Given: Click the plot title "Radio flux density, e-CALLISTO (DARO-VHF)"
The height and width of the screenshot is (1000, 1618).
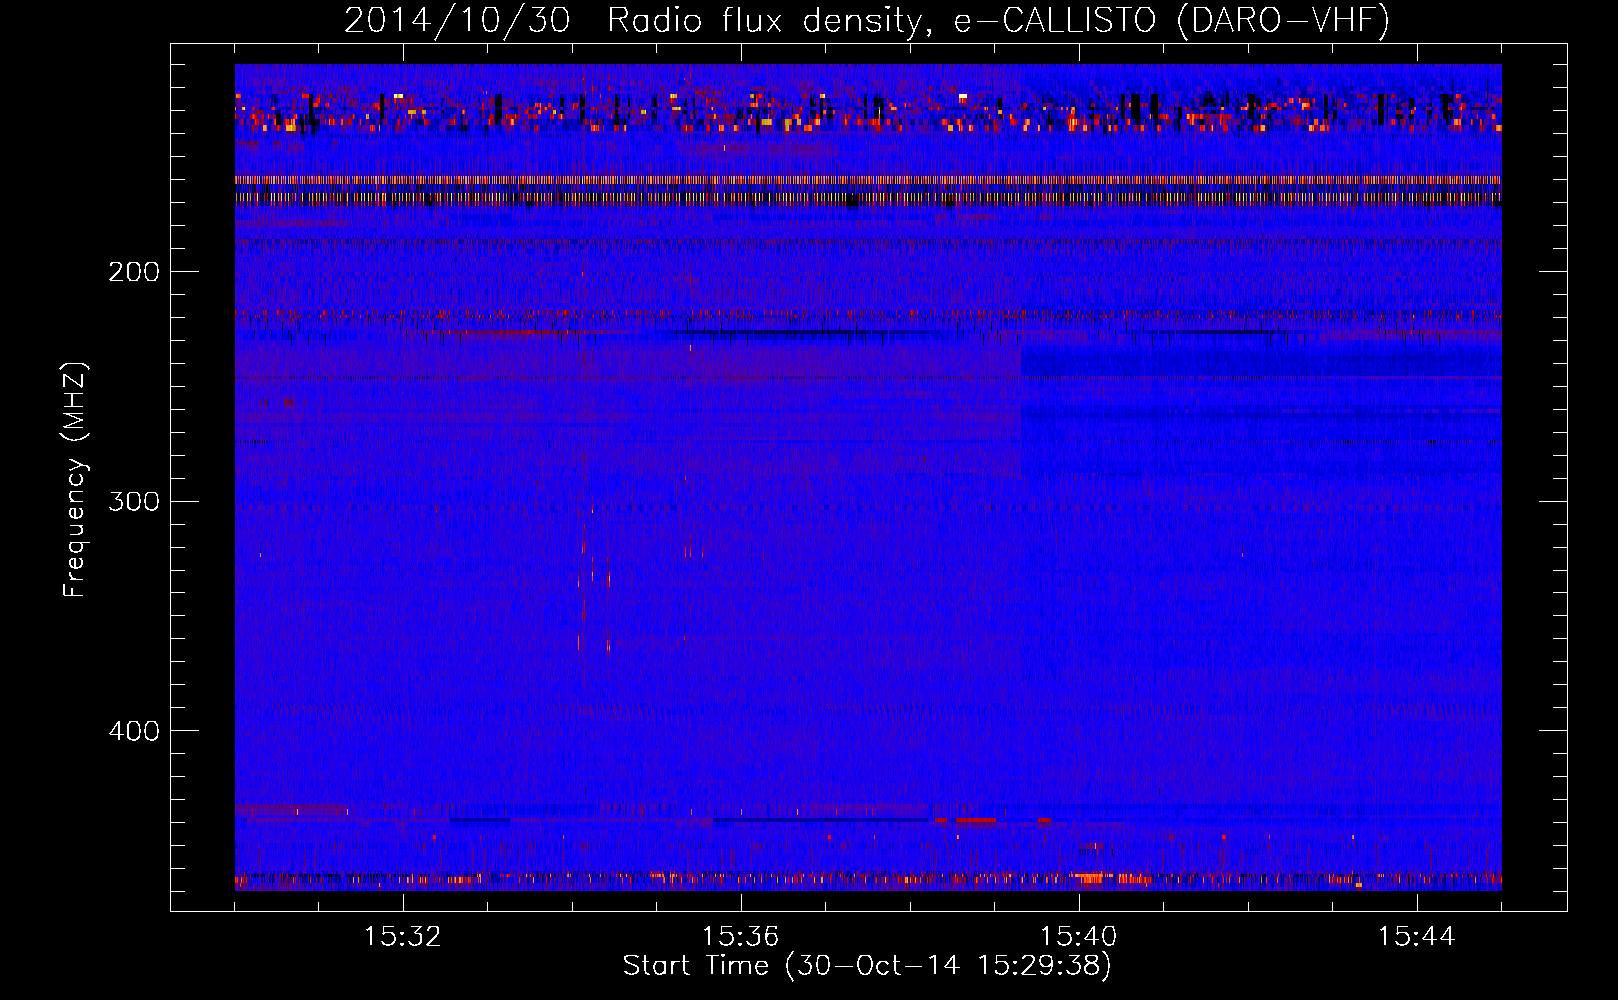Looking at the screenshot, I should [998, 21].
